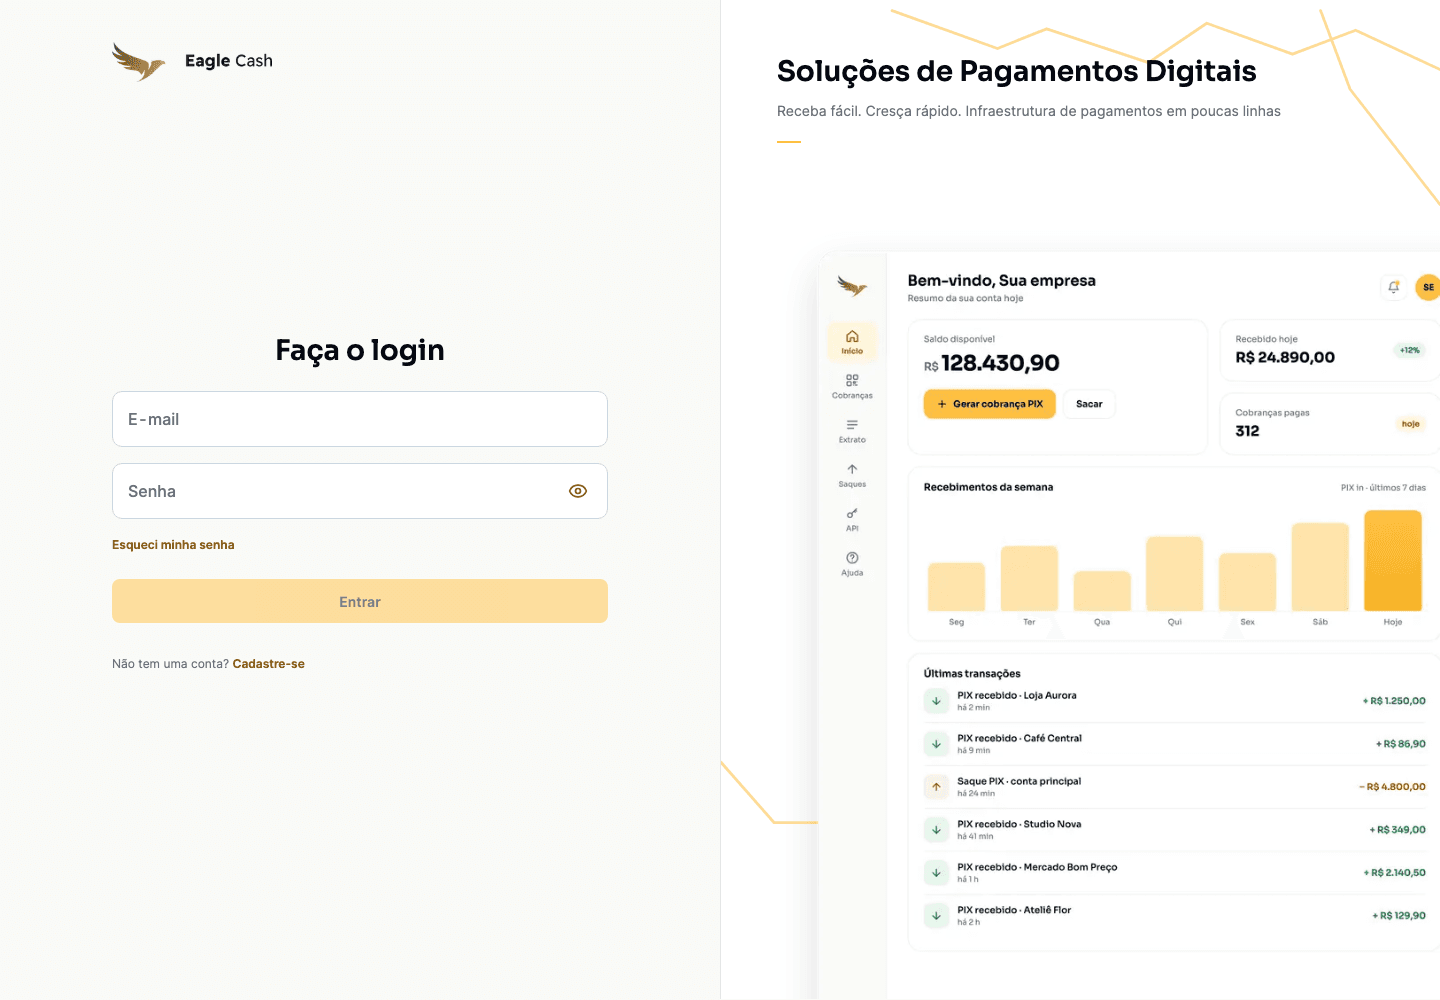Click the Sacar button
Screen dimensions: 1440x1000
tap(1089, 404)
